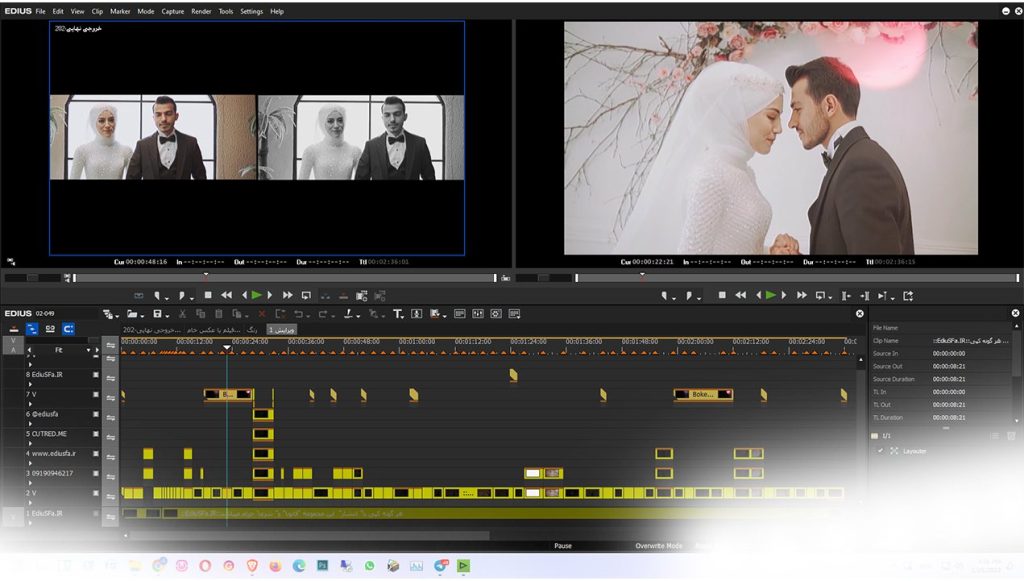Select the highlighted sequence tab numbered 1
The width and height of the screenshot is (1024, 581).
[282, 330]
